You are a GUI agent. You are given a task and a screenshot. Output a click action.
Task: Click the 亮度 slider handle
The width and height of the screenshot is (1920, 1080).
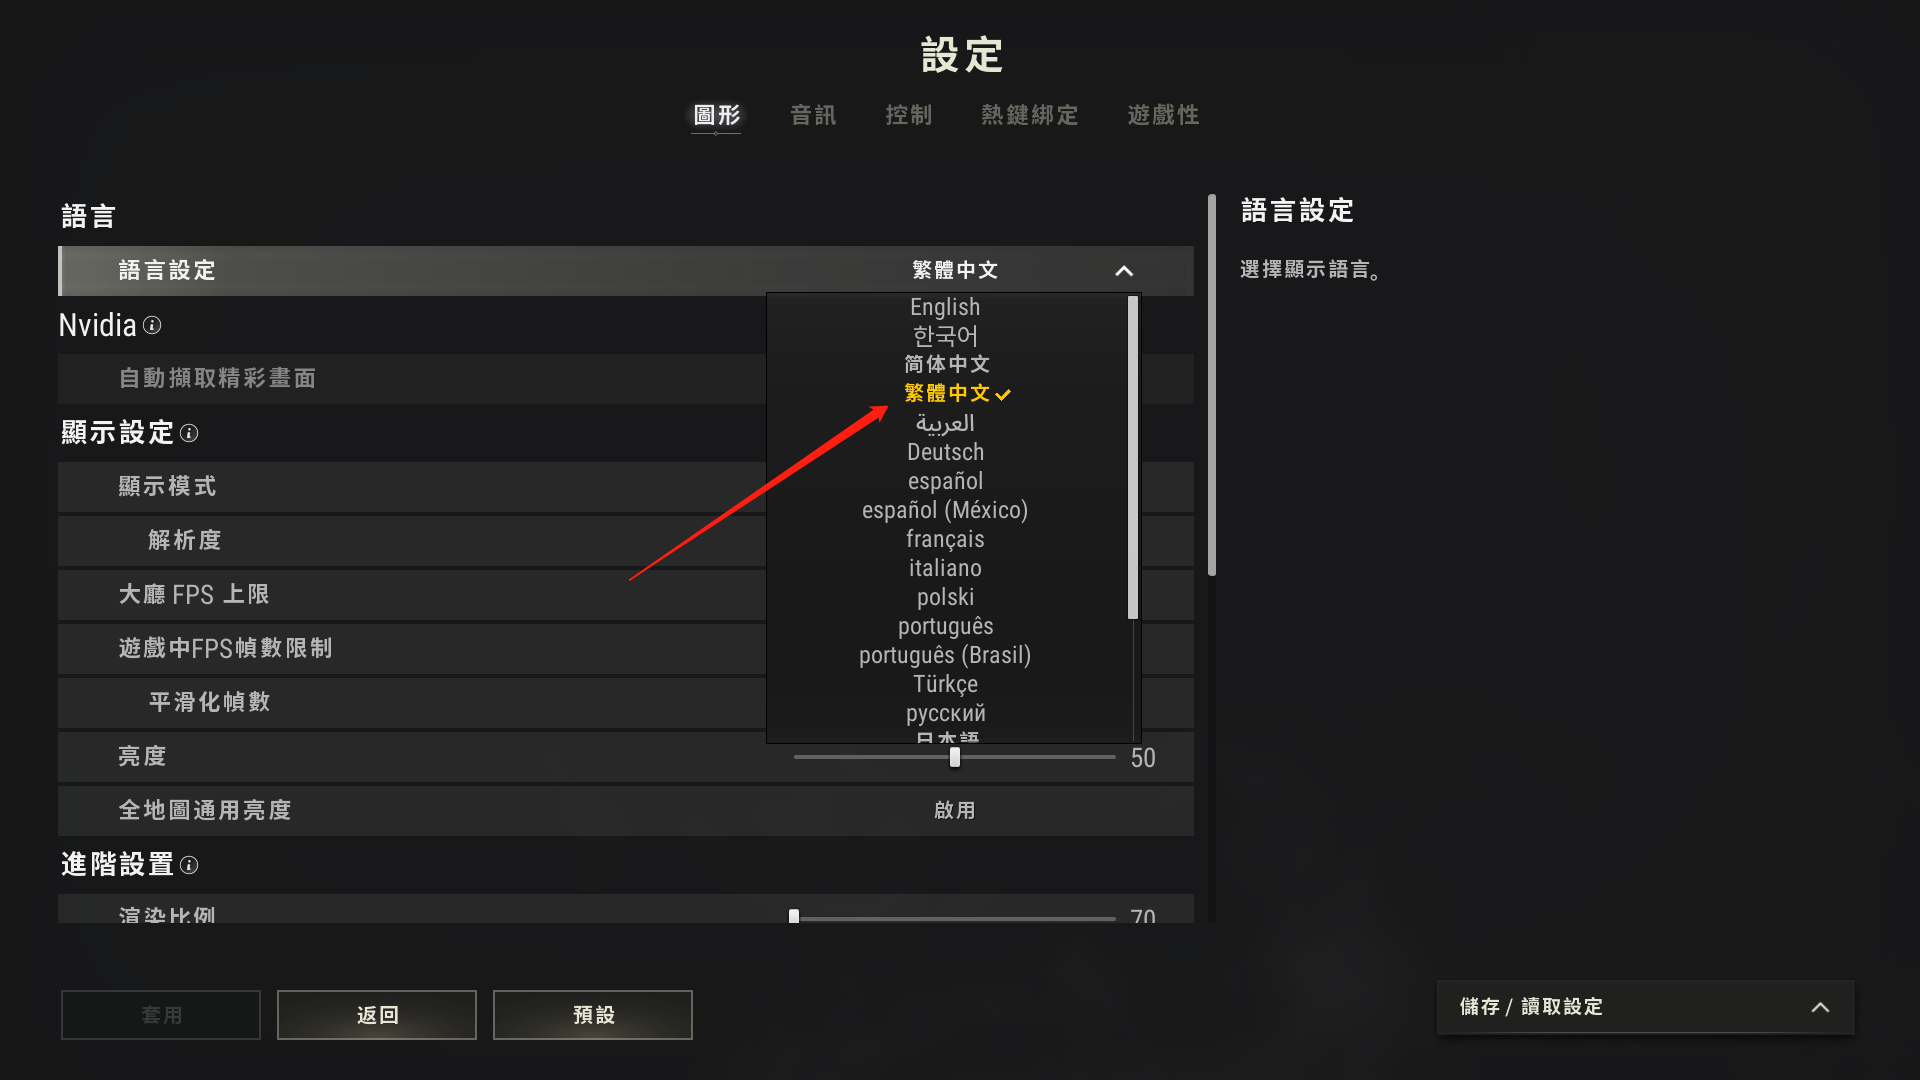(x=955, y=757)
